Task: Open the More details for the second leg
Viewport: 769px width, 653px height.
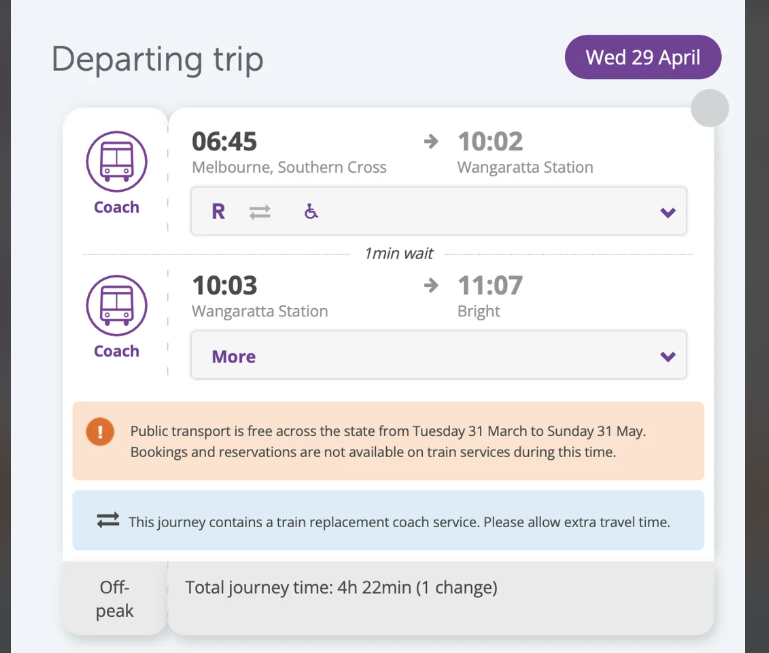Action: pos(234,357)
